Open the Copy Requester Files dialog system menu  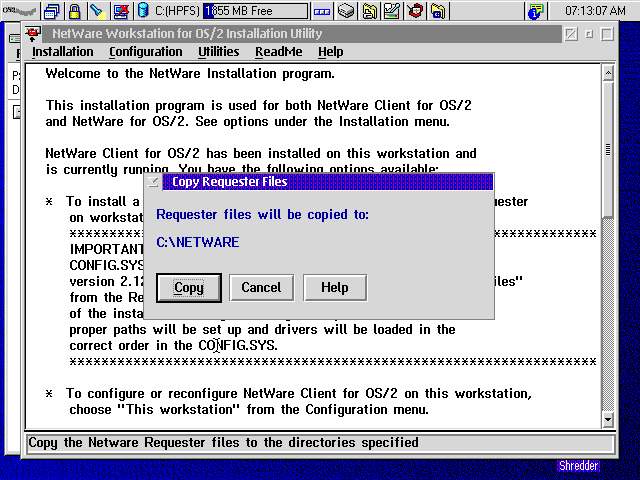pyautogui.click(x=153, y=182)
